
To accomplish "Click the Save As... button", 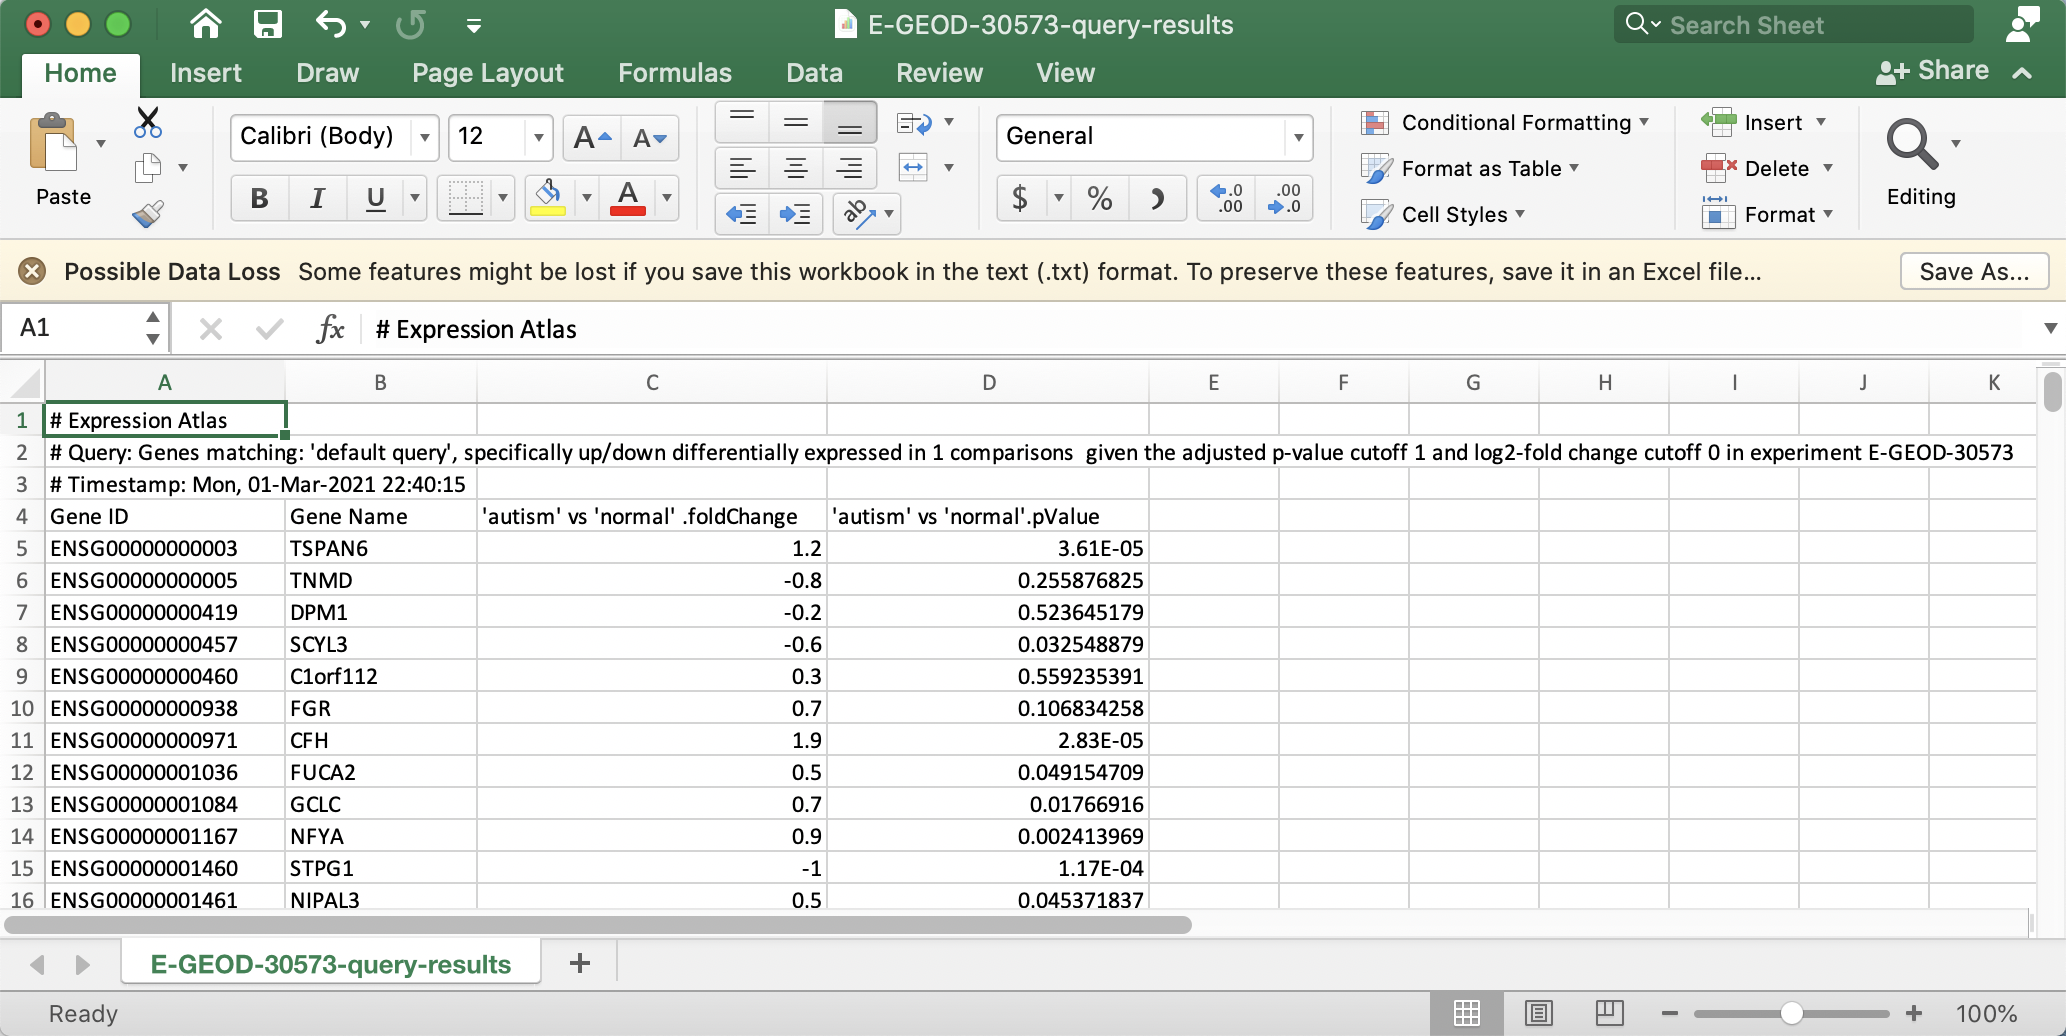I will (1973, 272).
